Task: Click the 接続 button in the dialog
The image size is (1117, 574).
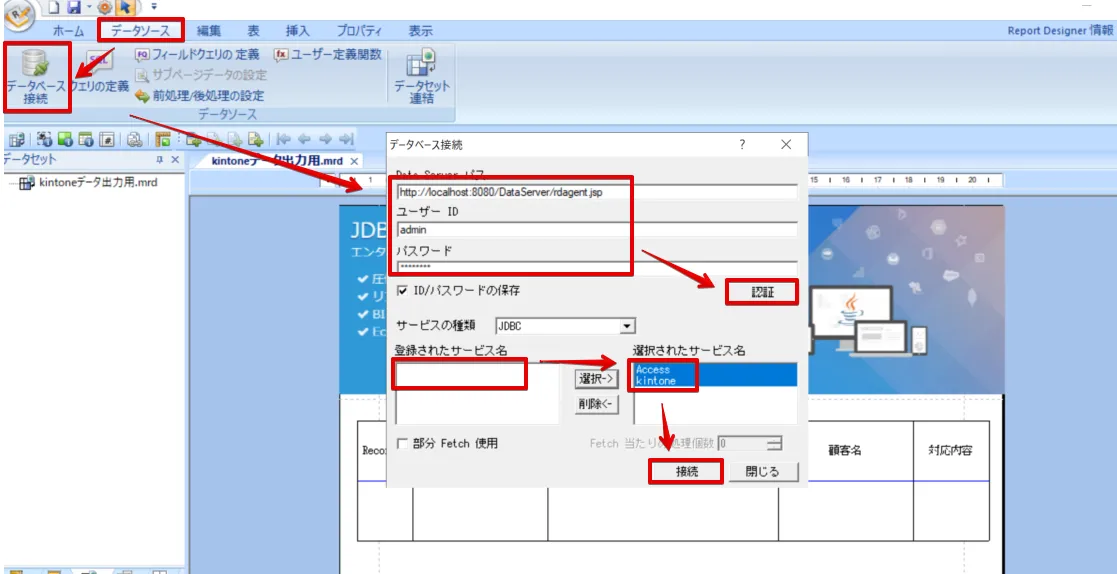Action: [686, 471]
